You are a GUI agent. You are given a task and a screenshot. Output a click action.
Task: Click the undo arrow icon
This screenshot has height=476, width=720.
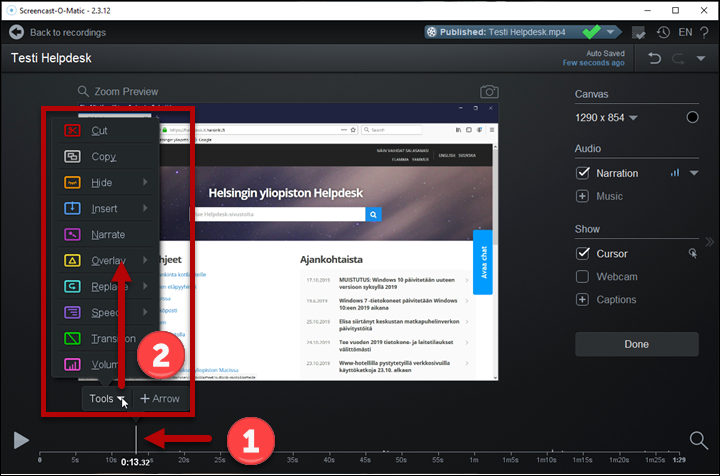click(x=654, y=58)
